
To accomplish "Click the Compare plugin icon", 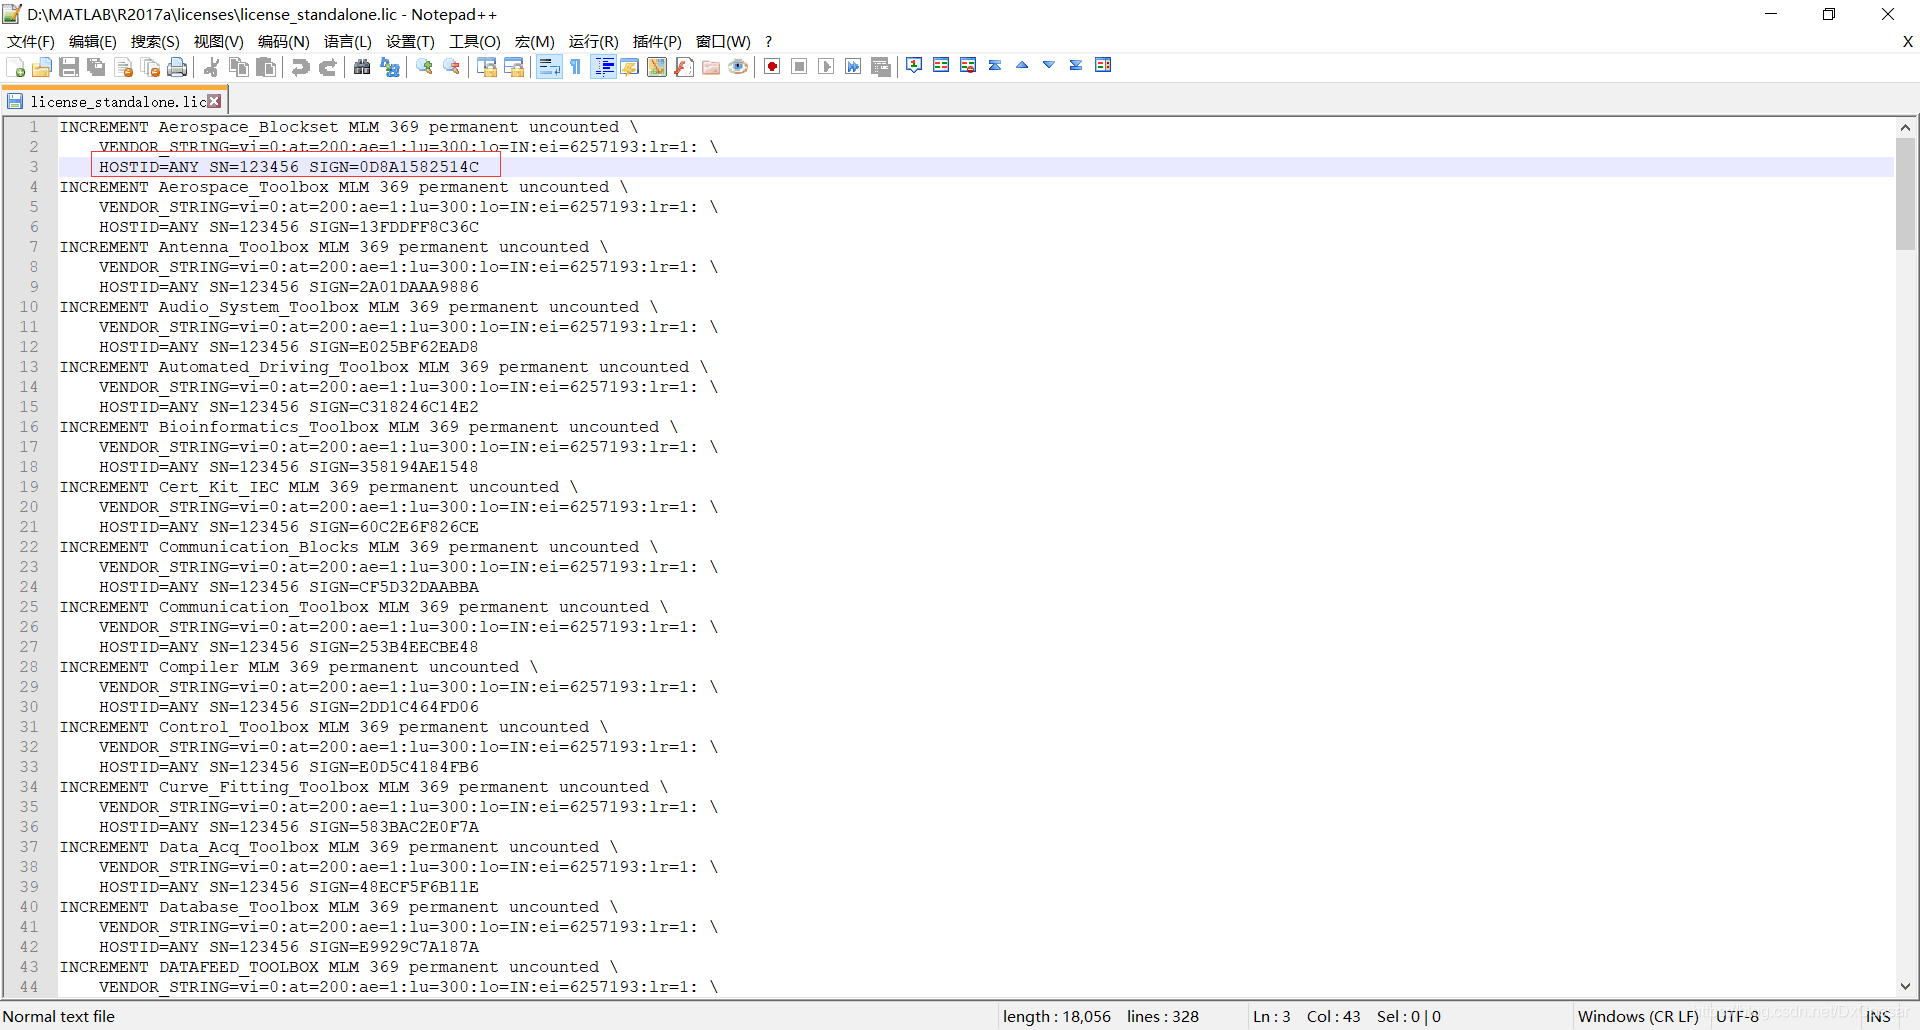I will point(941,65).
